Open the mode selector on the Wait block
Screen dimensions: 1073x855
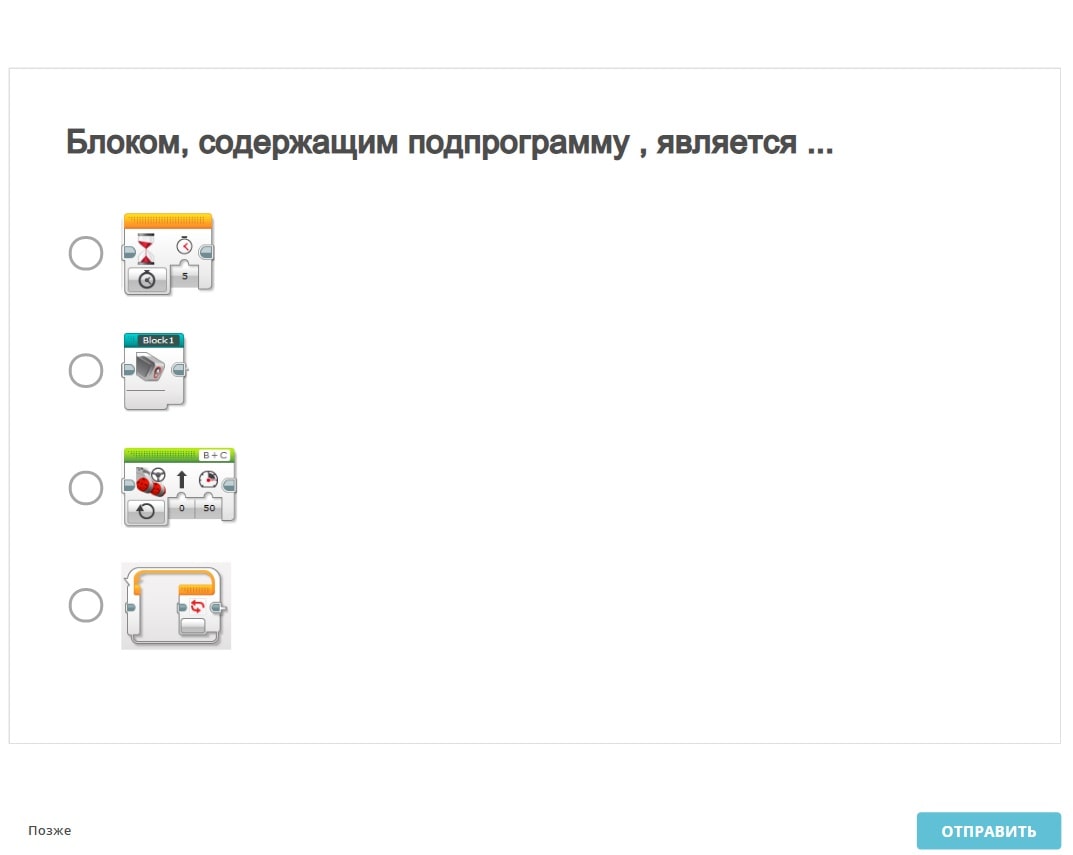click(147, 280)
